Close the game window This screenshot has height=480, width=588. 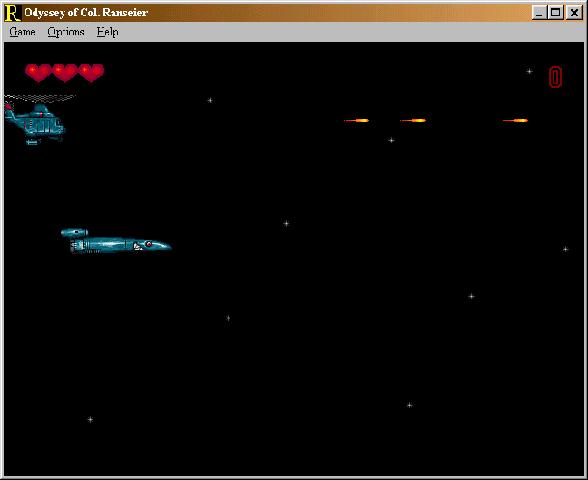tap(574, 13)
